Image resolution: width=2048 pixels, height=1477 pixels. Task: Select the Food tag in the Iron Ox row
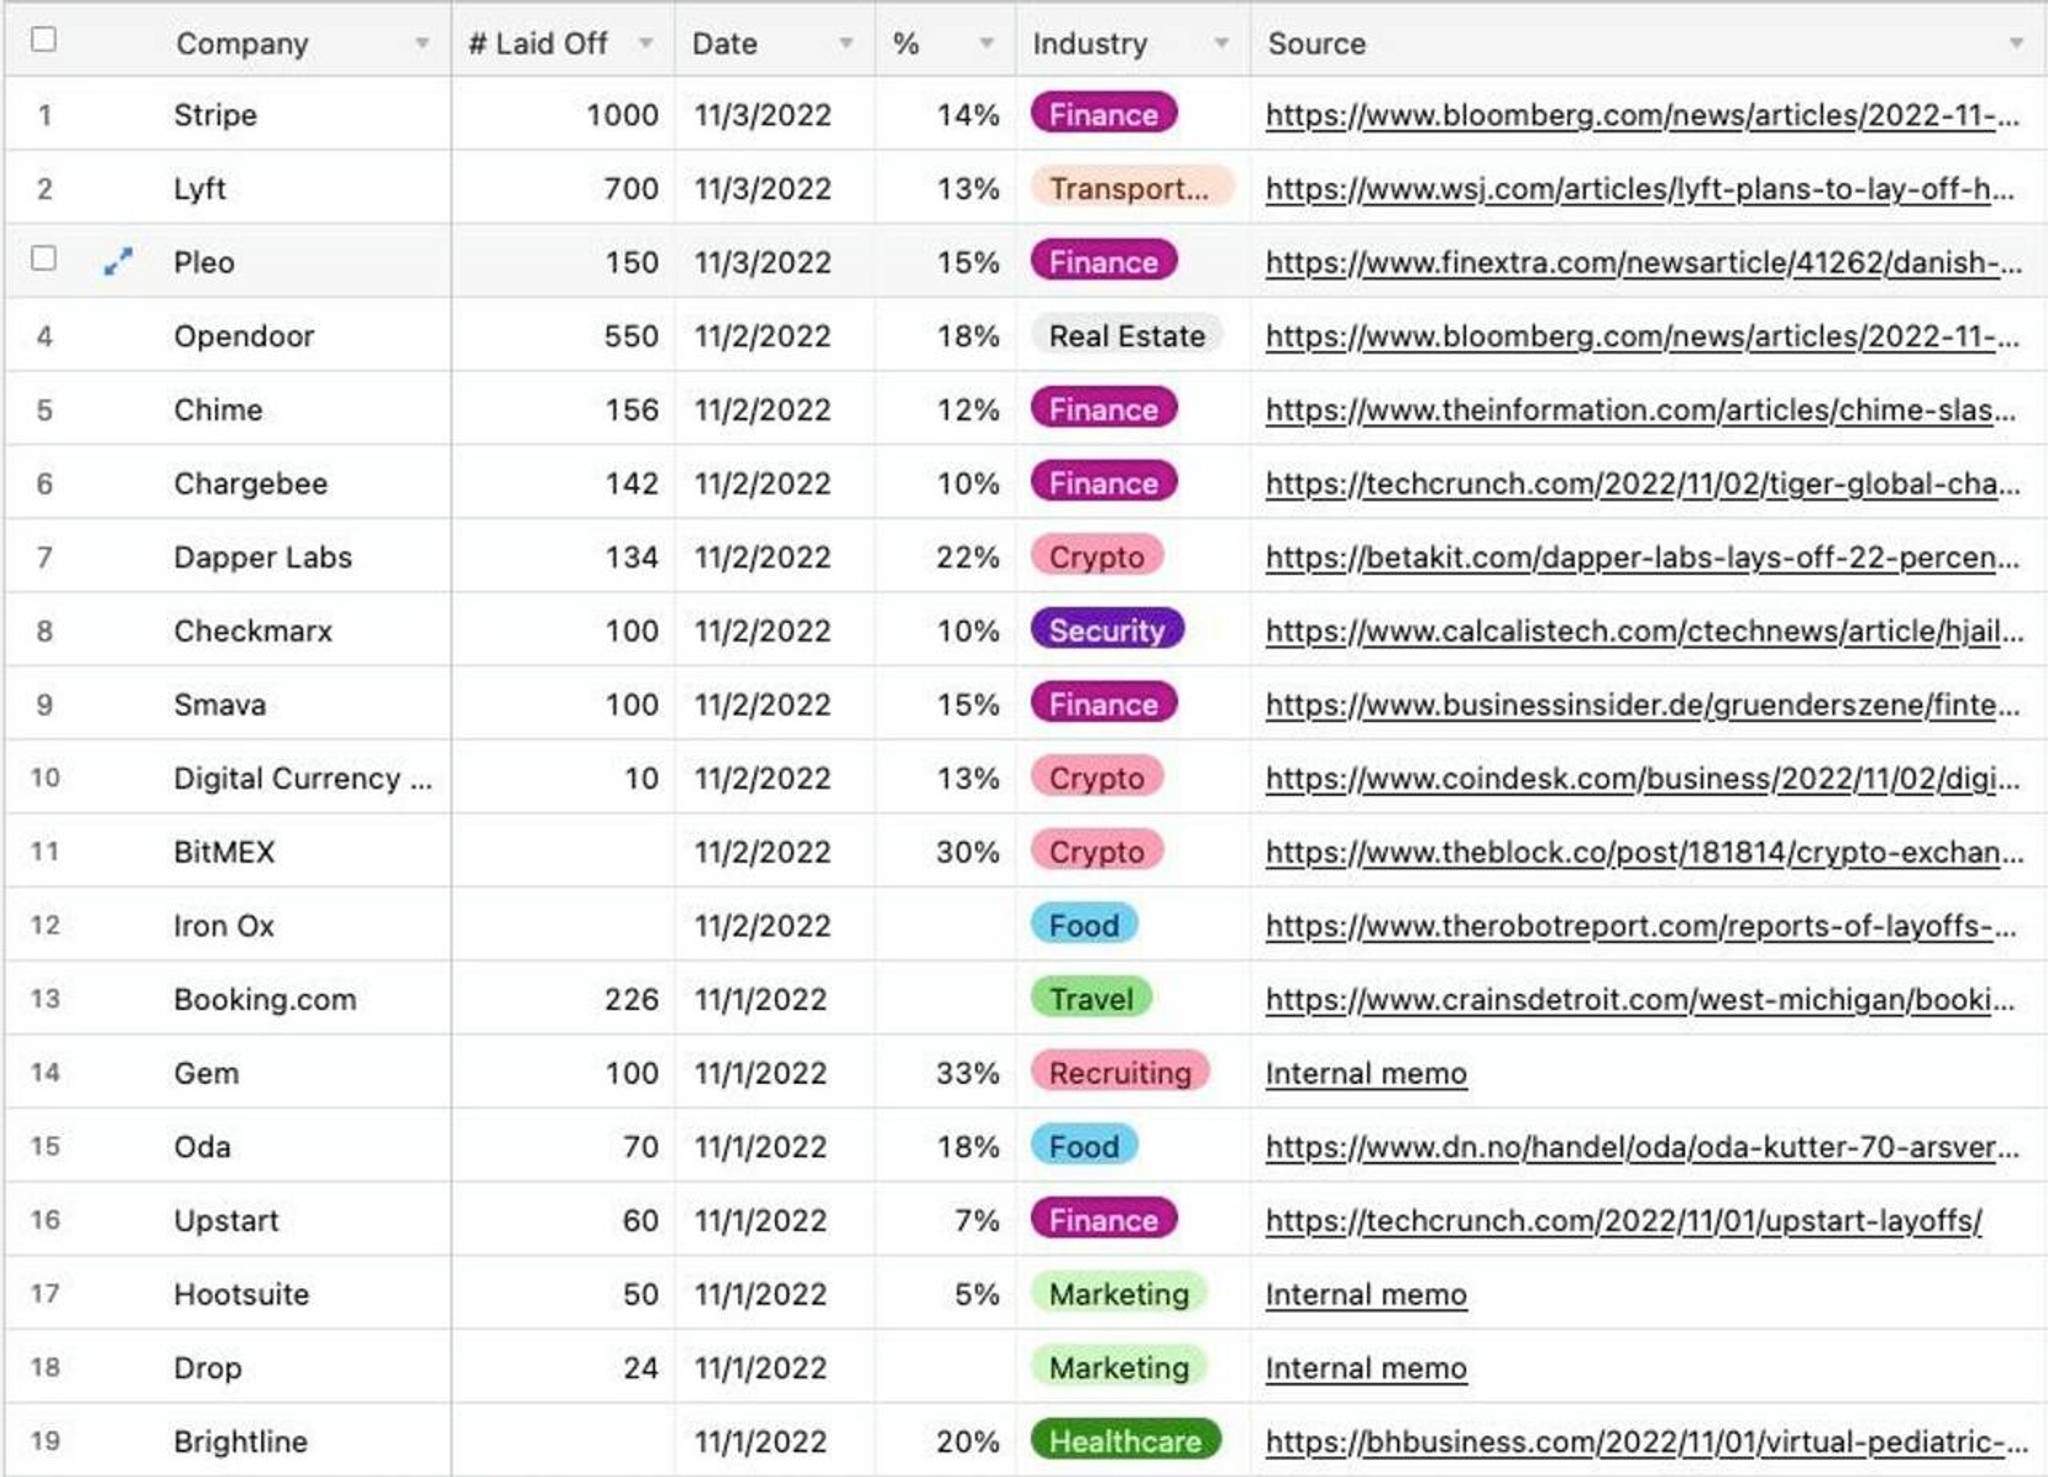point(1084,925)
